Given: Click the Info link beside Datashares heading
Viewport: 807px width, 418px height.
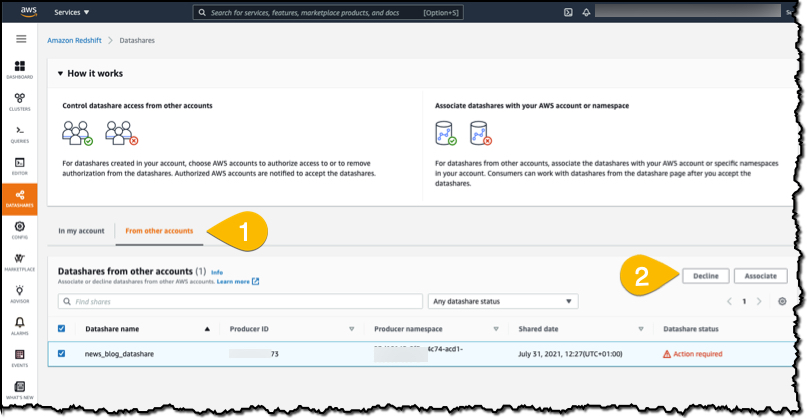Looking at the screenshot, I should (217, 272).
